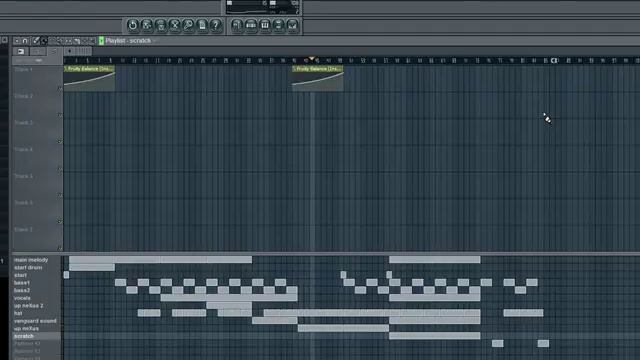Click the up neXus pattern block
Image resolution: width=640 pixels, height=360 pixels.
(x=343, y=328)
